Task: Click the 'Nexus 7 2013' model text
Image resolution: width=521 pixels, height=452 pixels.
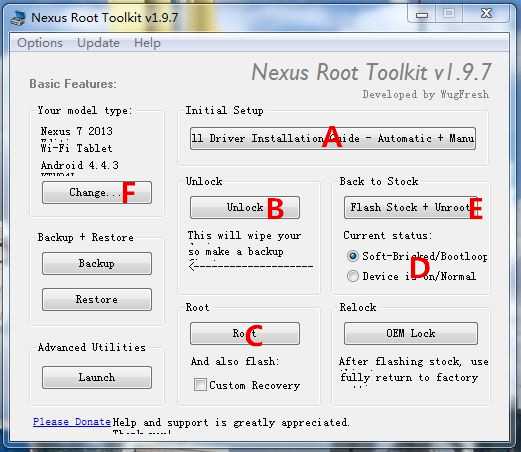Action: coord(76,131)
